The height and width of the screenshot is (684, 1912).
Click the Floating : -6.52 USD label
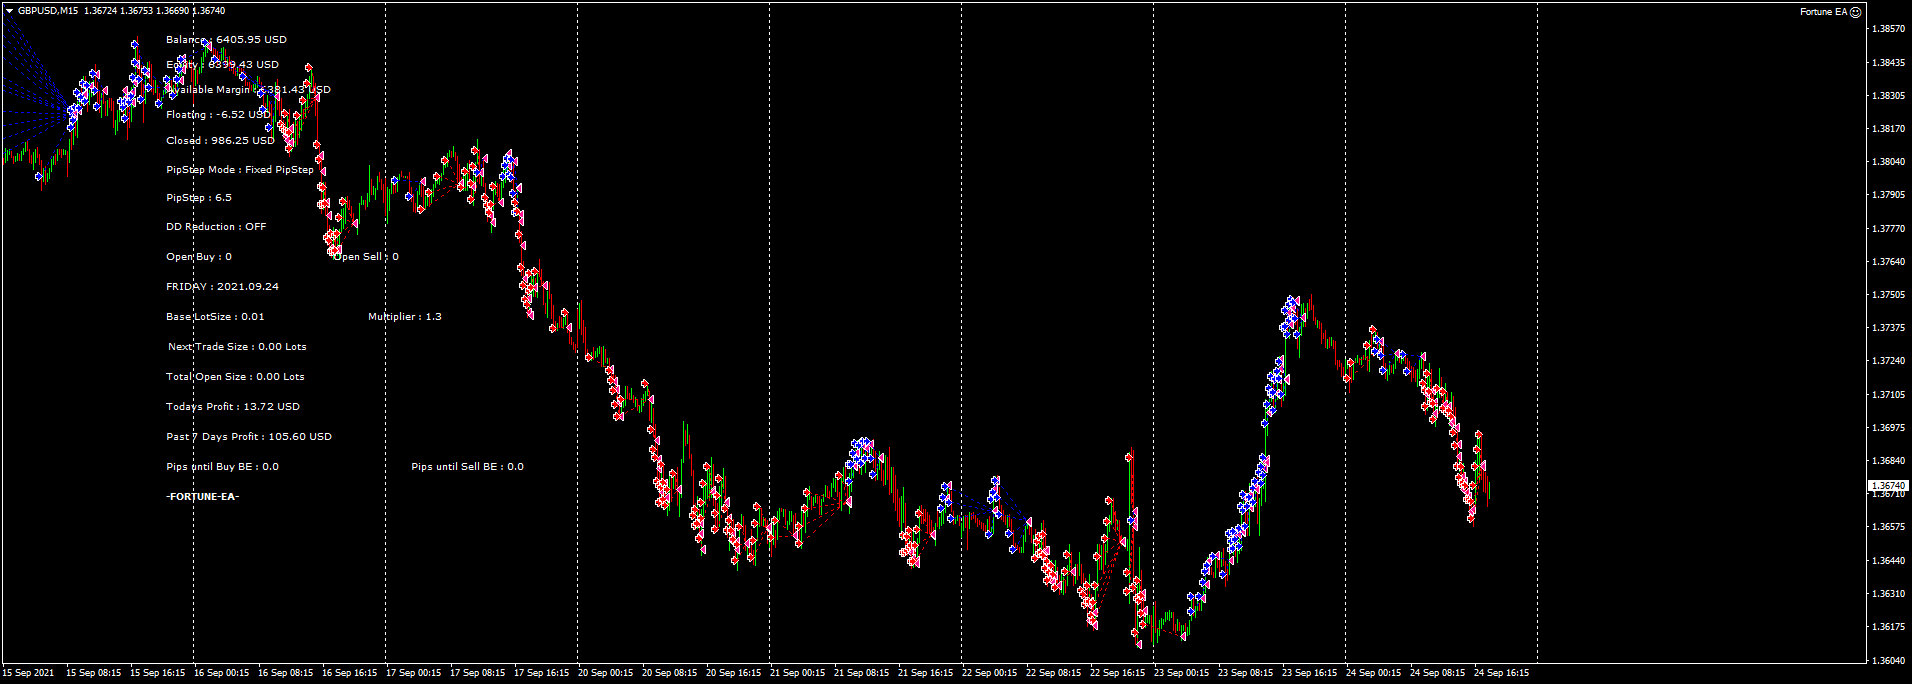coord(218,115)
